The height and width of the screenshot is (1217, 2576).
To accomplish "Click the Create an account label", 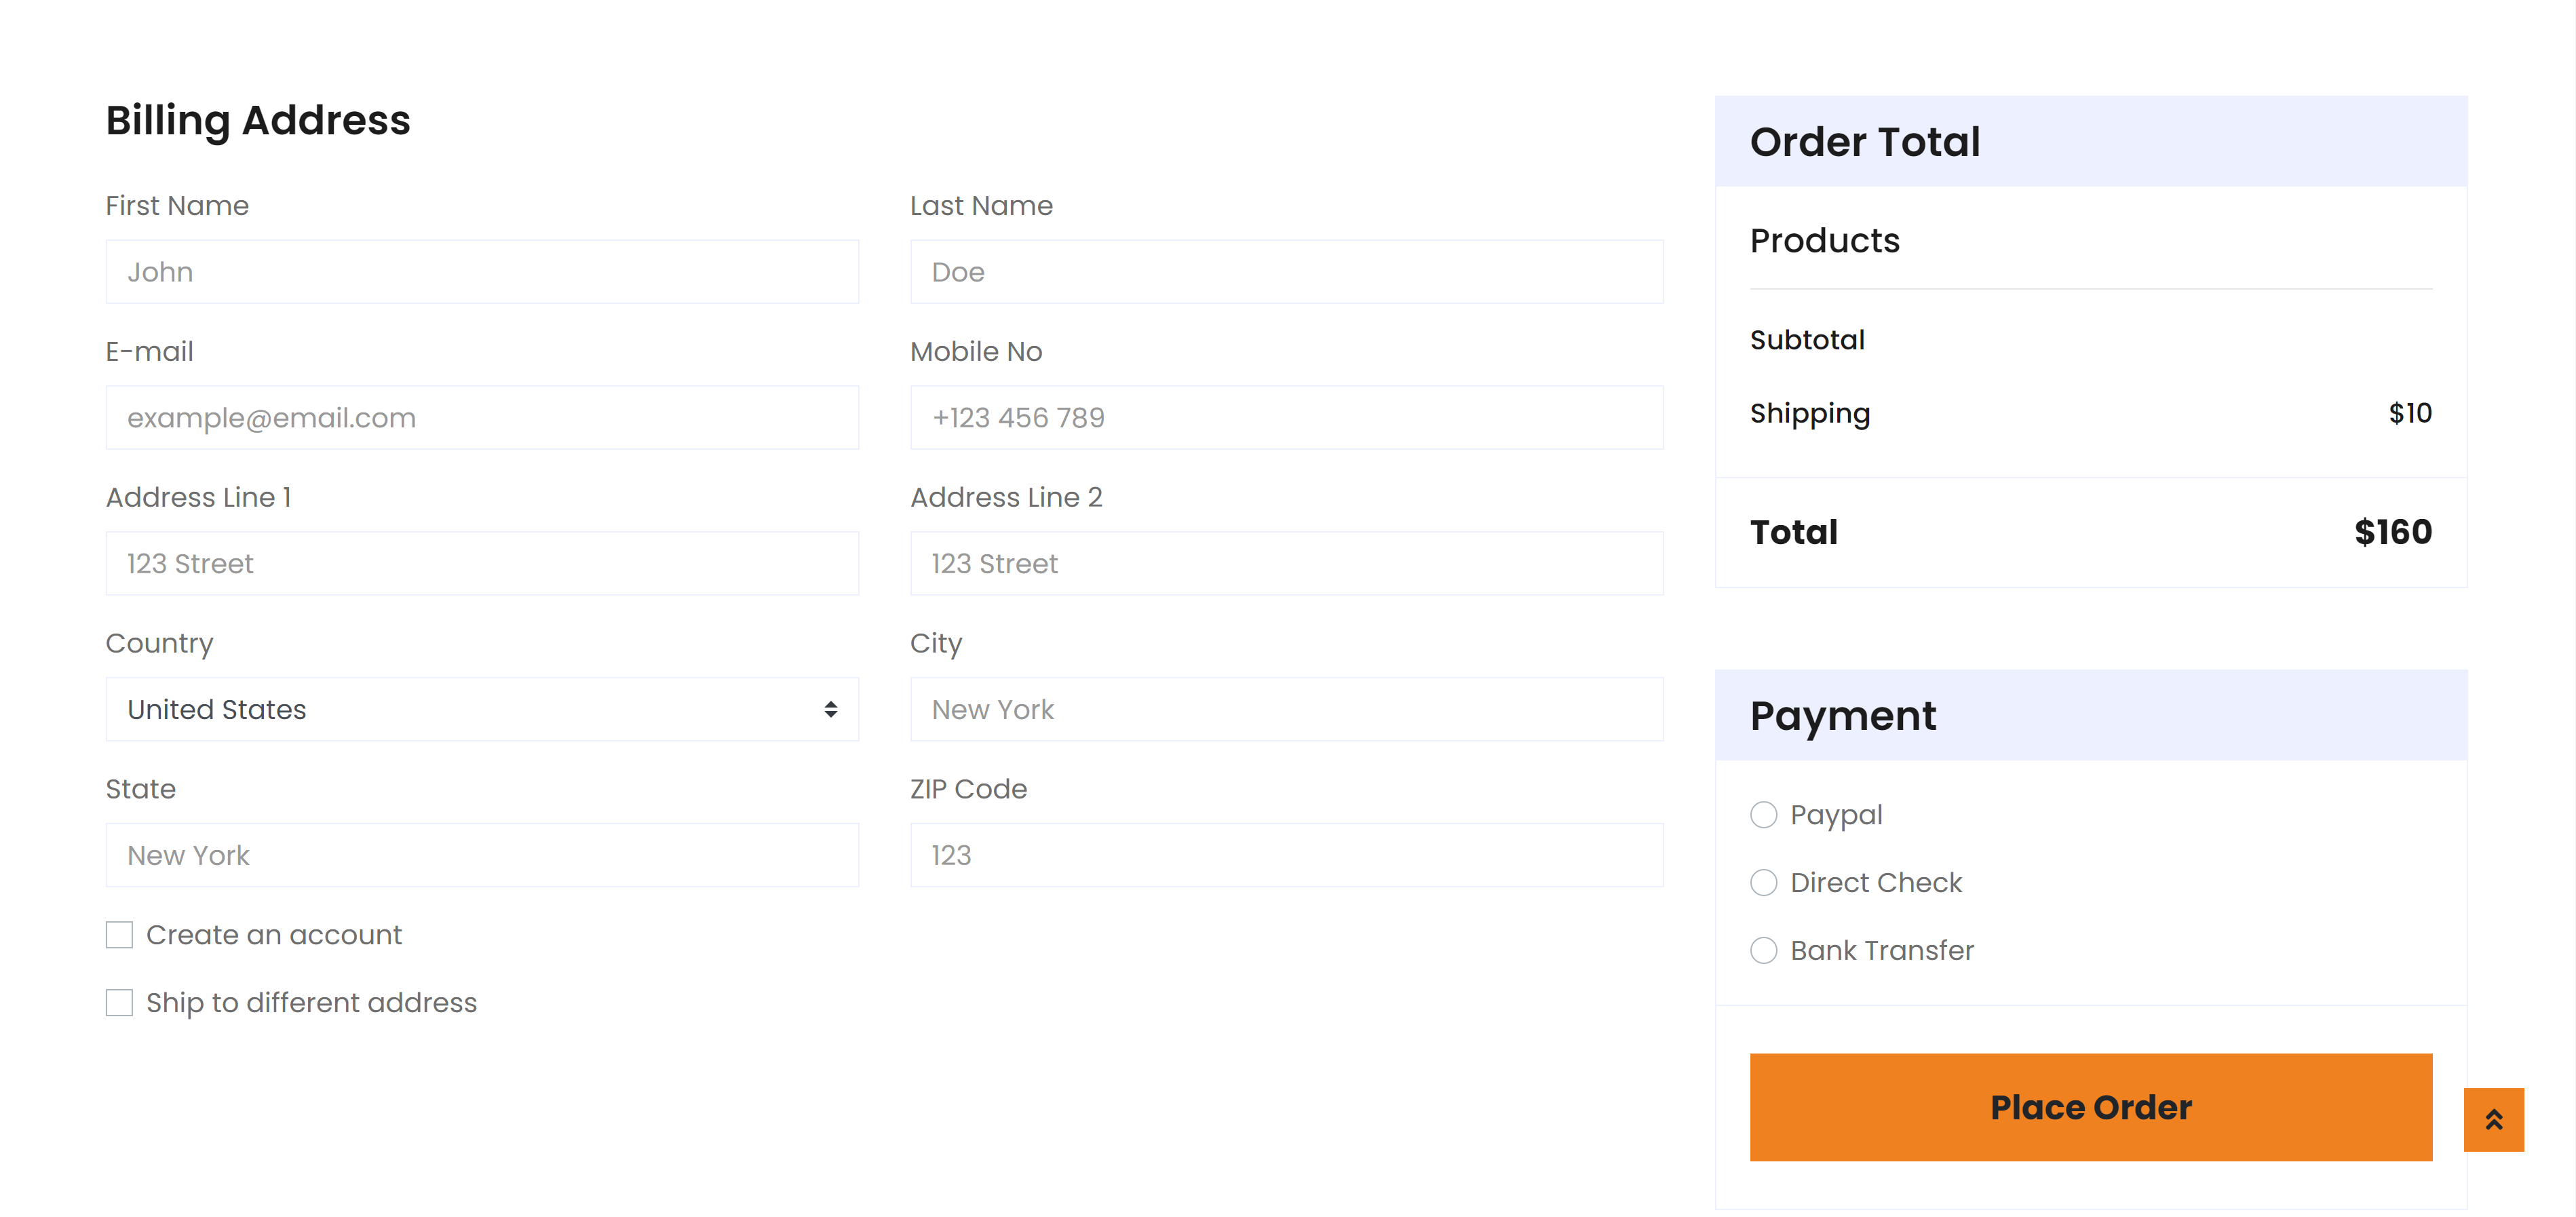I will 274,935.
